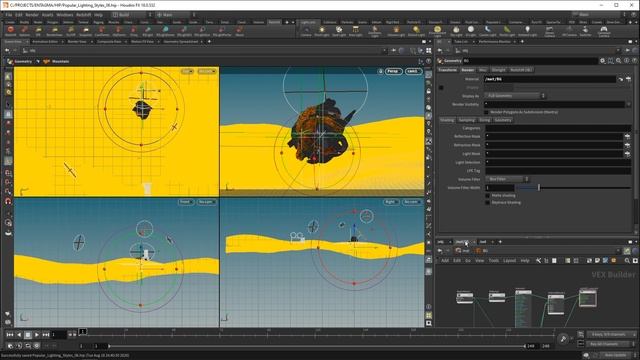
Task: Click the IPR shelf tool icon
Action: pyautogui.click(x=38, y=31)
